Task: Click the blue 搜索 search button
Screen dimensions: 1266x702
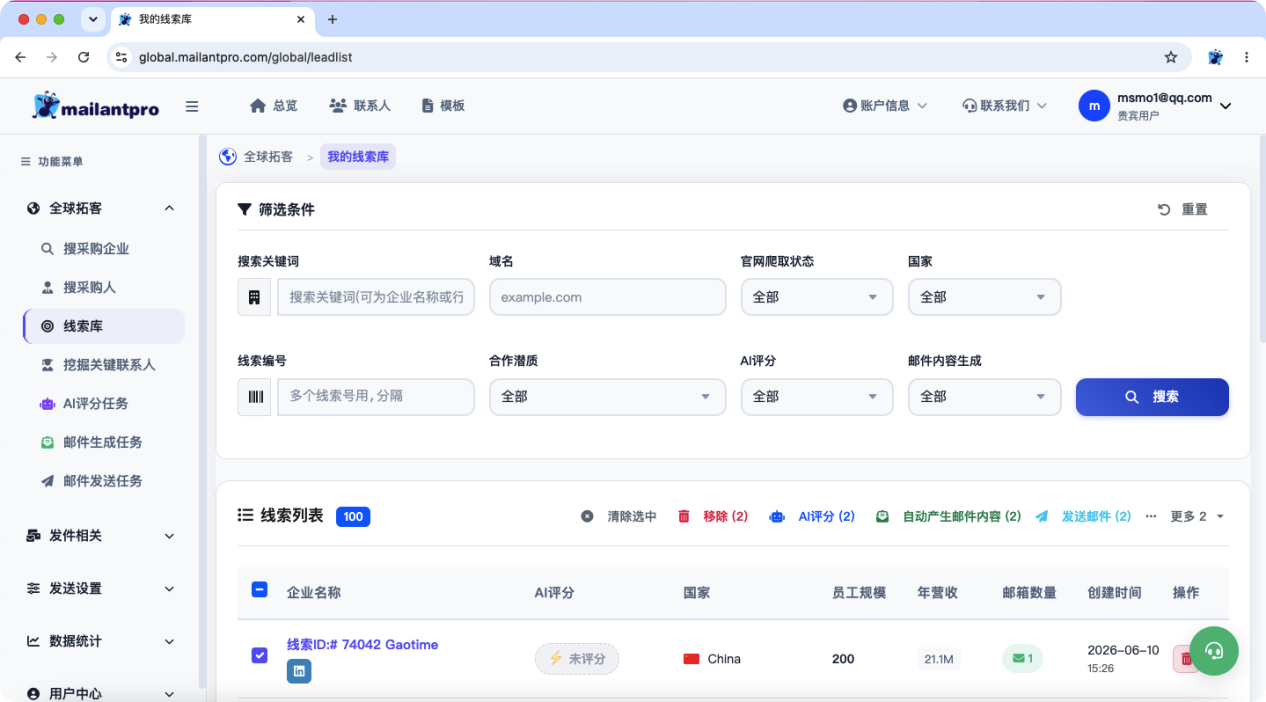Action: point(1152,397)
